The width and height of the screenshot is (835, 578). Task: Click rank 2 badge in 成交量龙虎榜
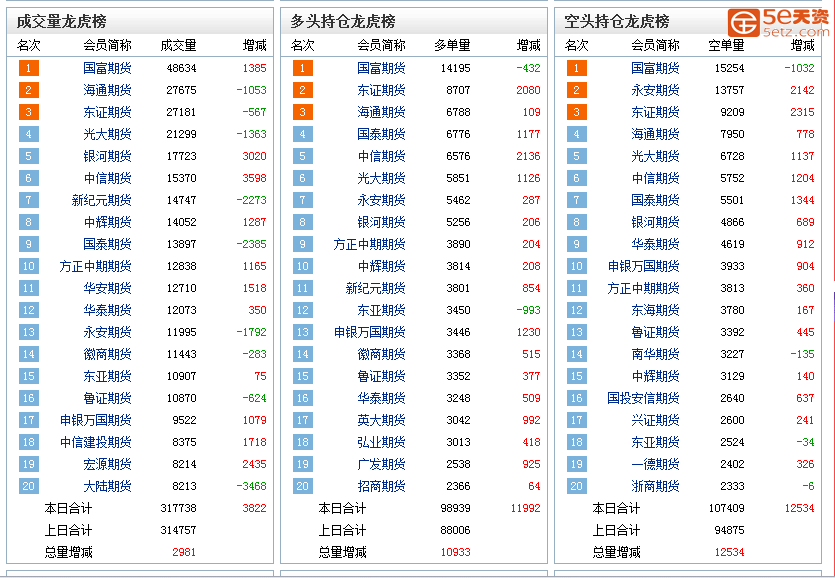29,90
